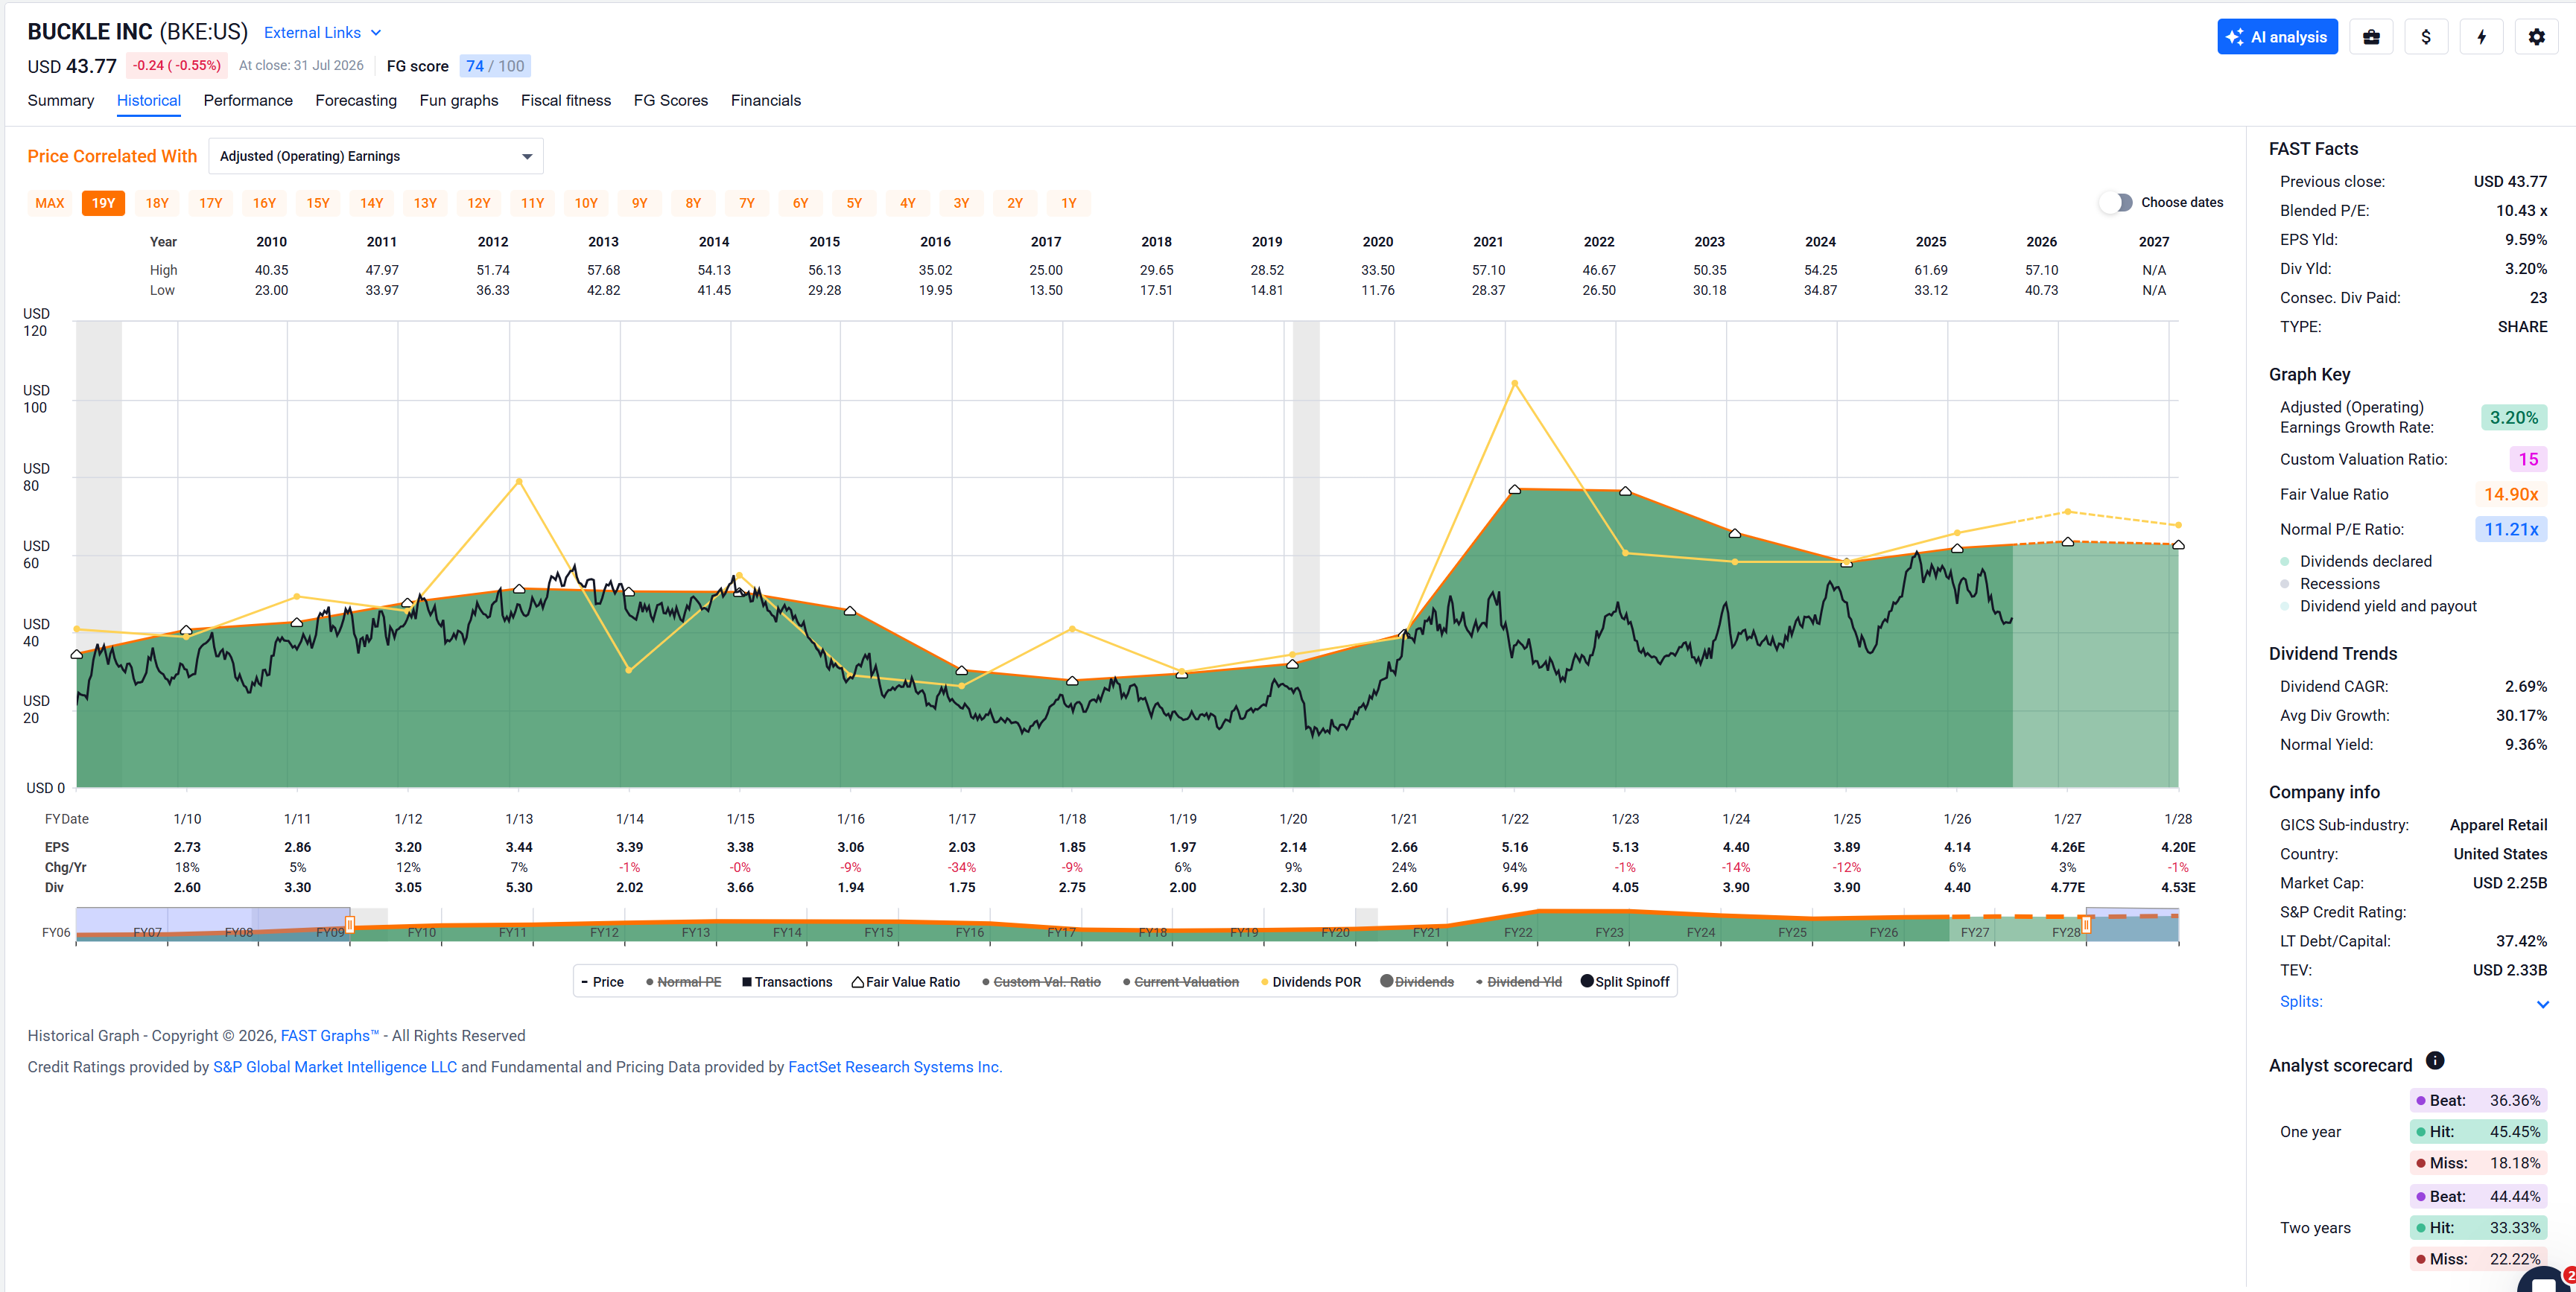The height and width of the screenshot is (1292, 2576).
Task: Click the Analyst scorecard info icon
Action: [2435, 1061]
